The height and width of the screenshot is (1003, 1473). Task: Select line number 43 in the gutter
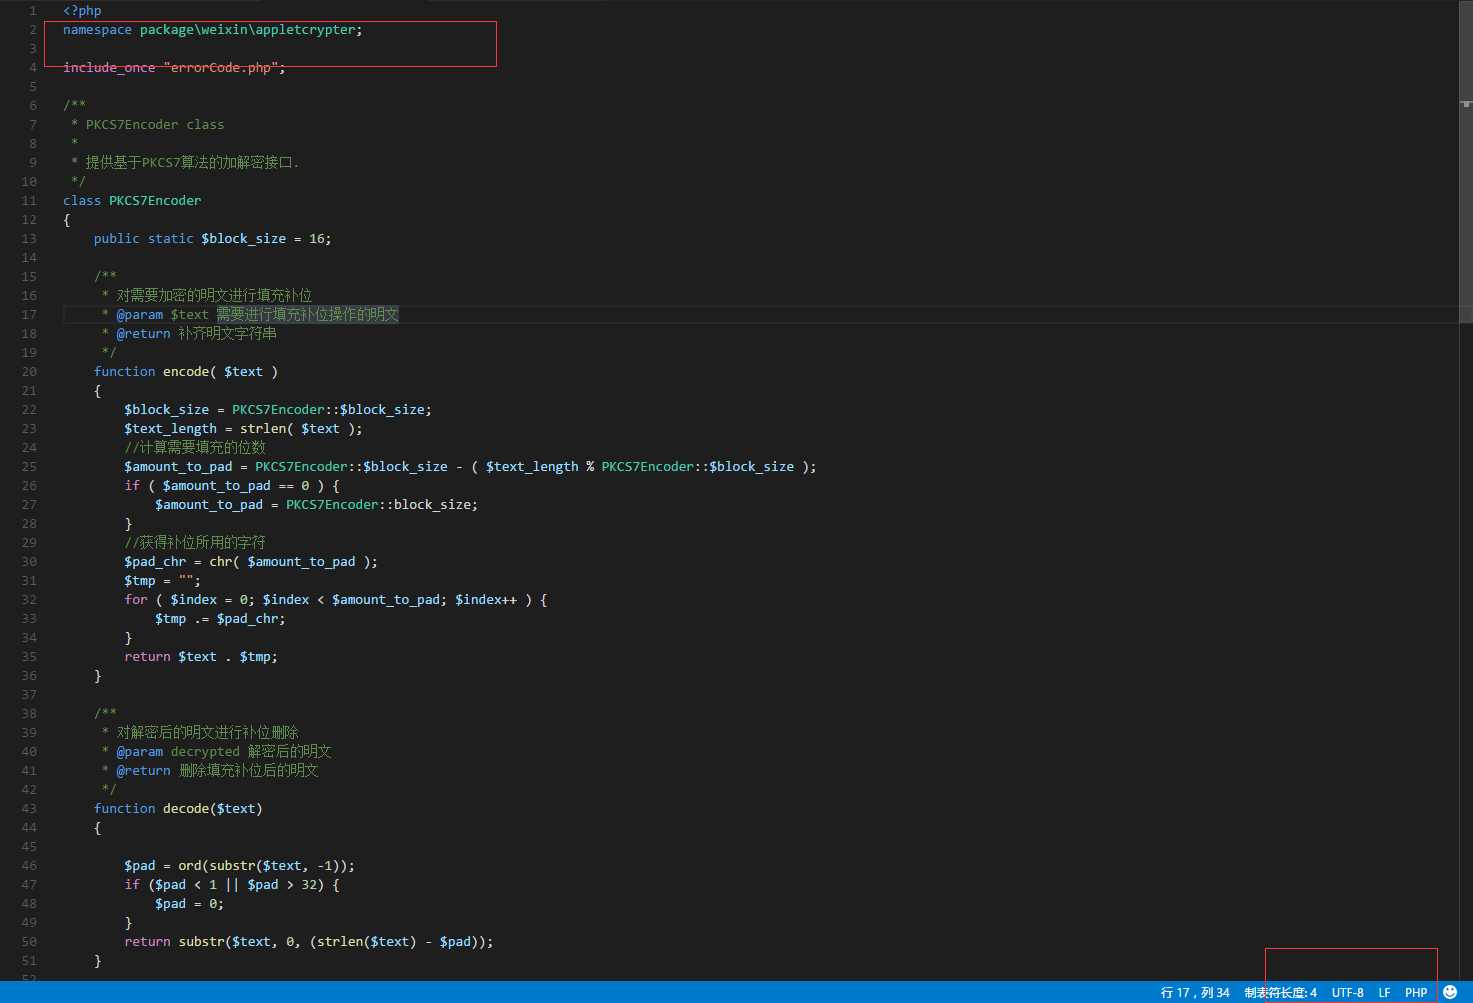(29, 809)
